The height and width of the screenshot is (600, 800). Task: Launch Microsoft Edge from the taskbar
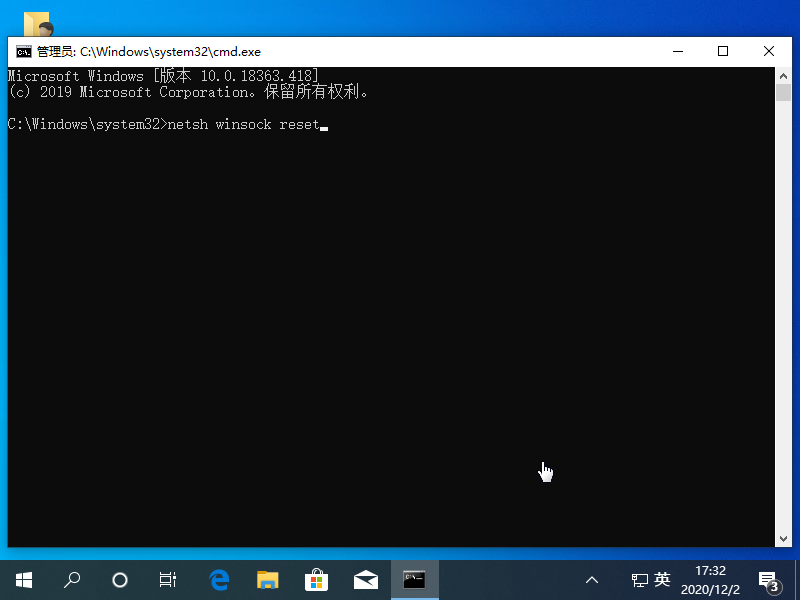point(219,580)
